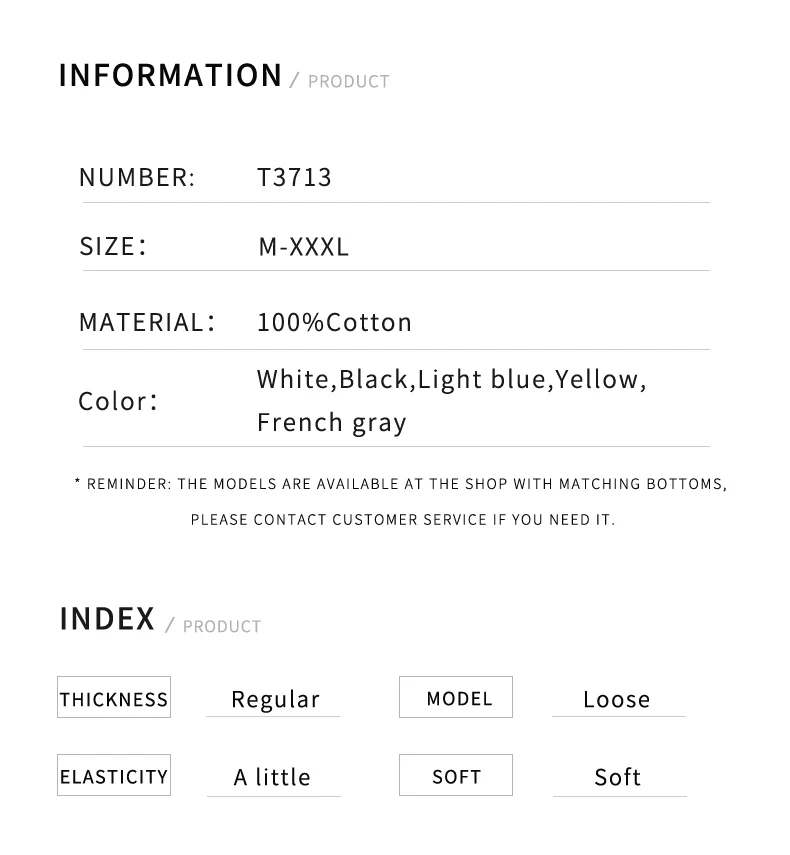Click the reminder about matching bottoms

click(401, 484)
